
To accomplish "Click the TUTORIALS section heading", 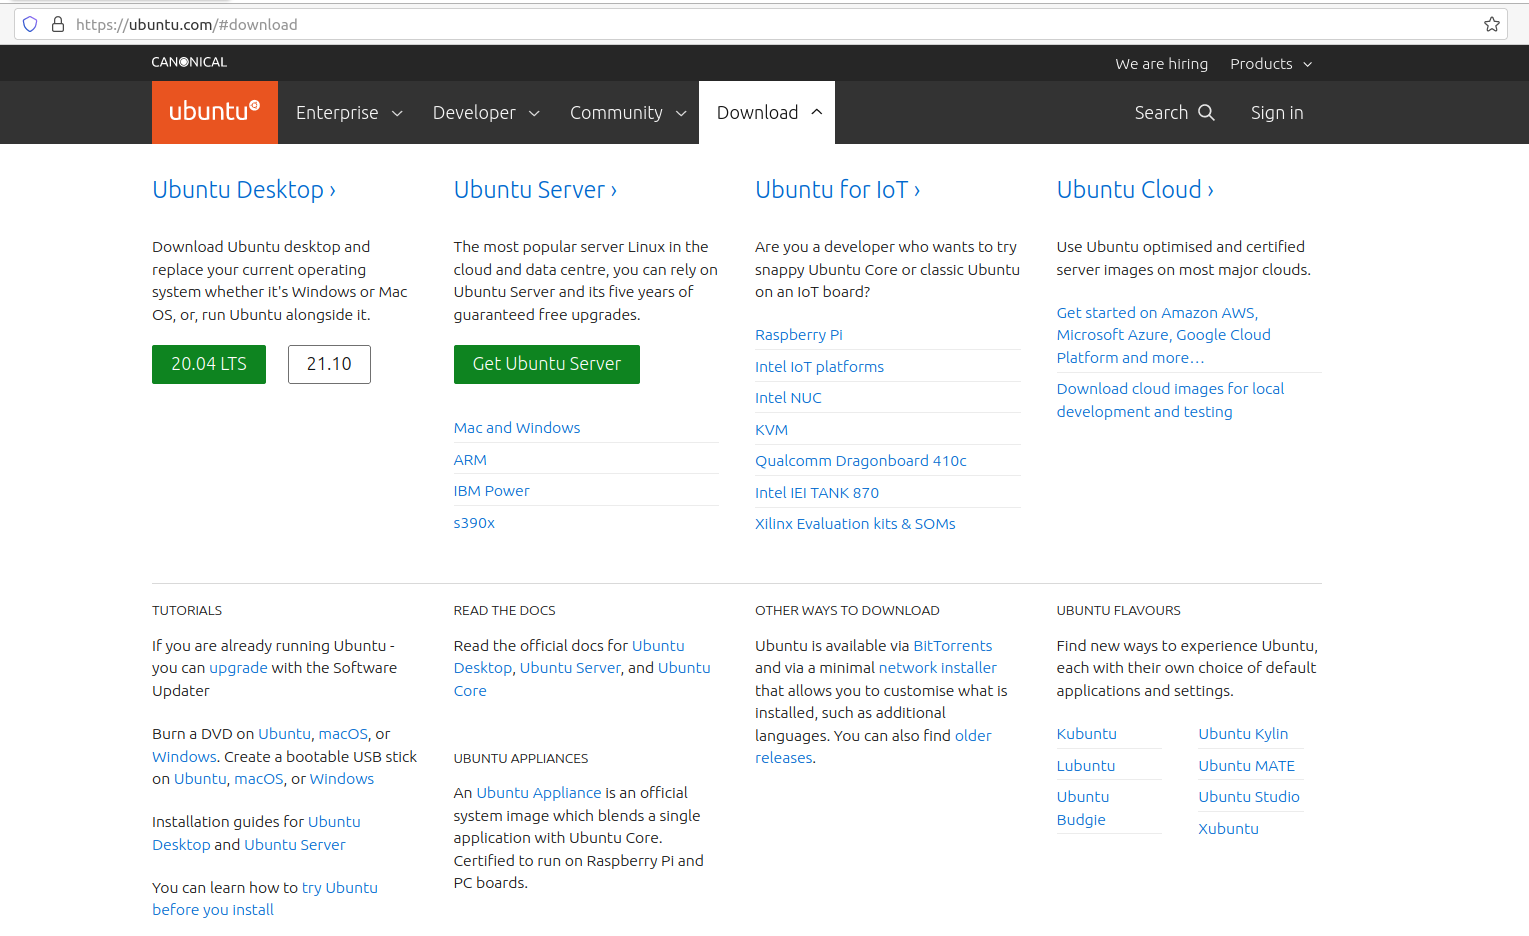I will (x=187, y=610).
